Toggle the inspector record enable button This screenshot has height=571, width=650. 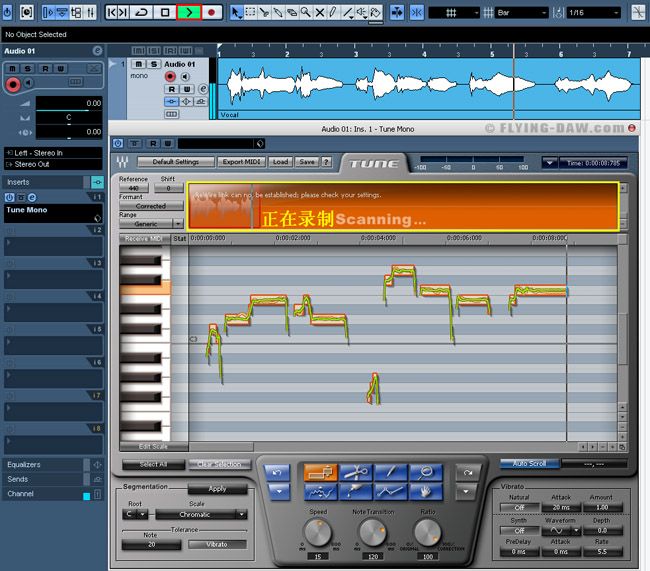13,84
